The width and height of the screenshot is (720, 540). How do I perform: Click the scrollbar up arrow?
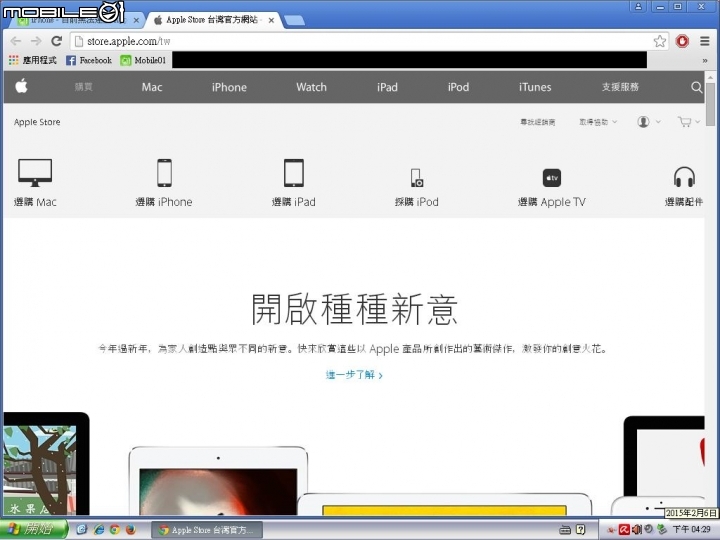point(711,77)
